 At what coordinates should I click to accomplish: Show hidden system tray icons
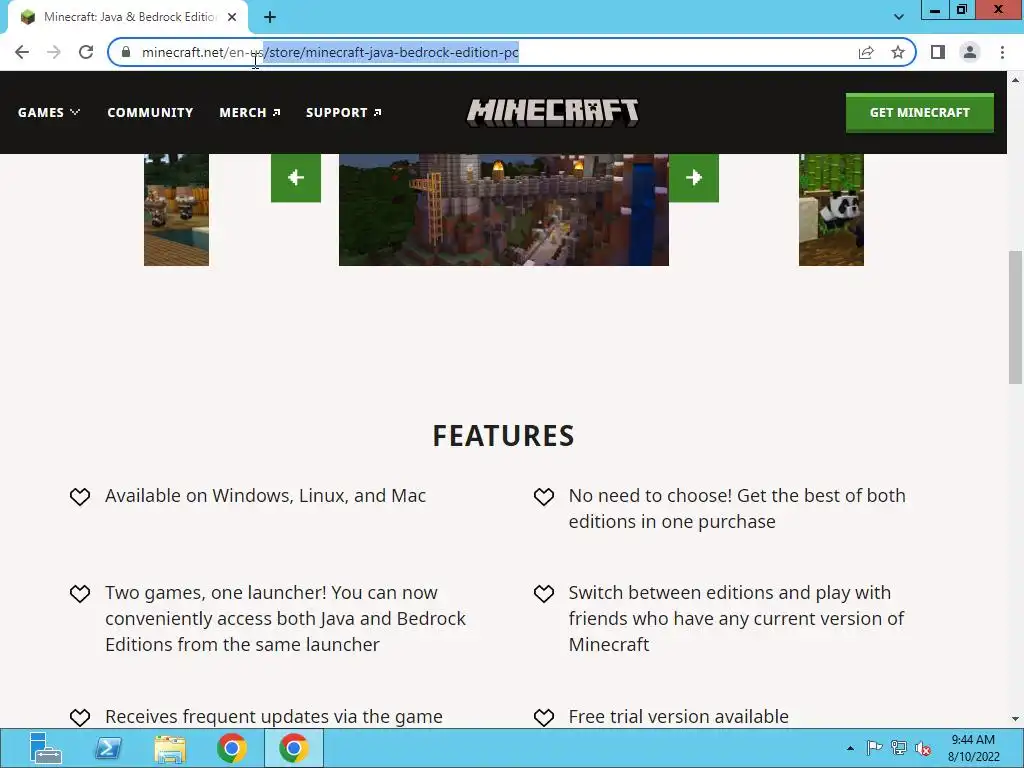[x=850, y=748]
